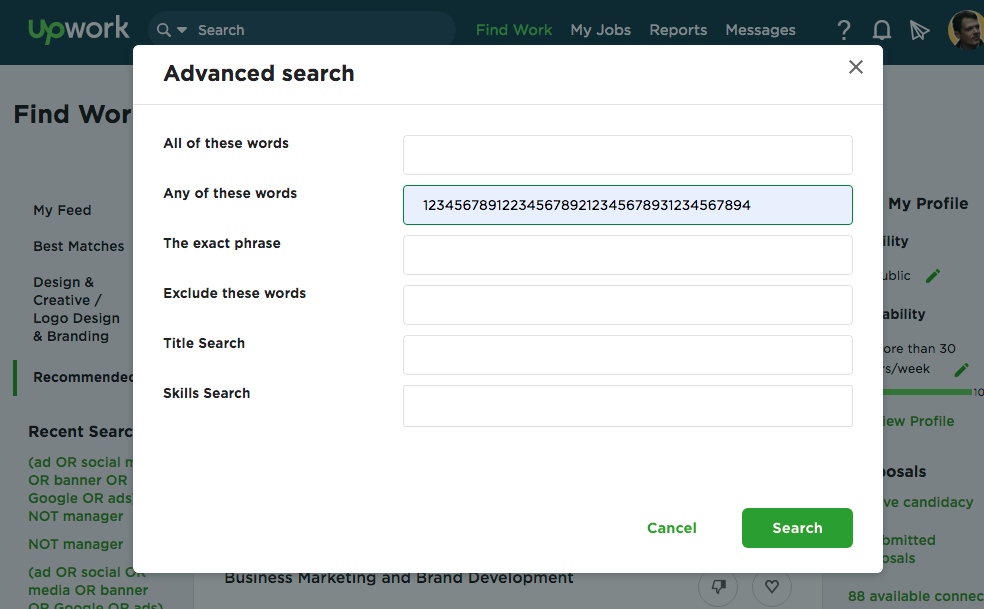This screenshot has width=984, height=609.
Task: Edit profile visibility pencil icon
Action: (933, 276)
